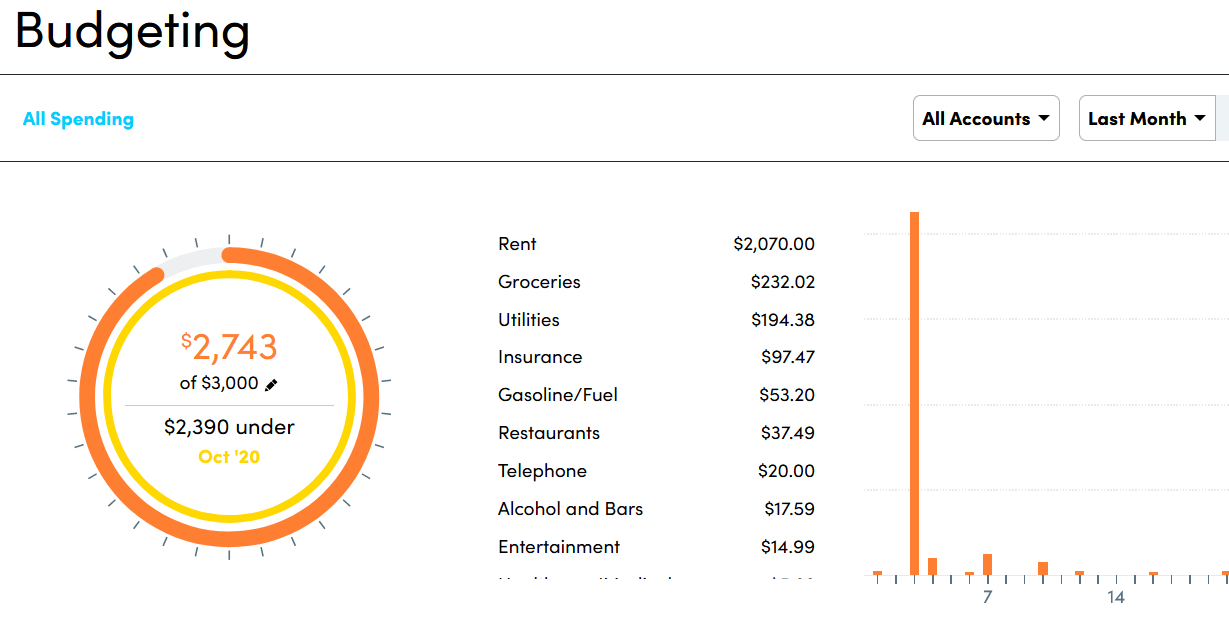Select Alcohol and Bars category
This screenshot has height=640, width=1229.
(x=656, y=509)
